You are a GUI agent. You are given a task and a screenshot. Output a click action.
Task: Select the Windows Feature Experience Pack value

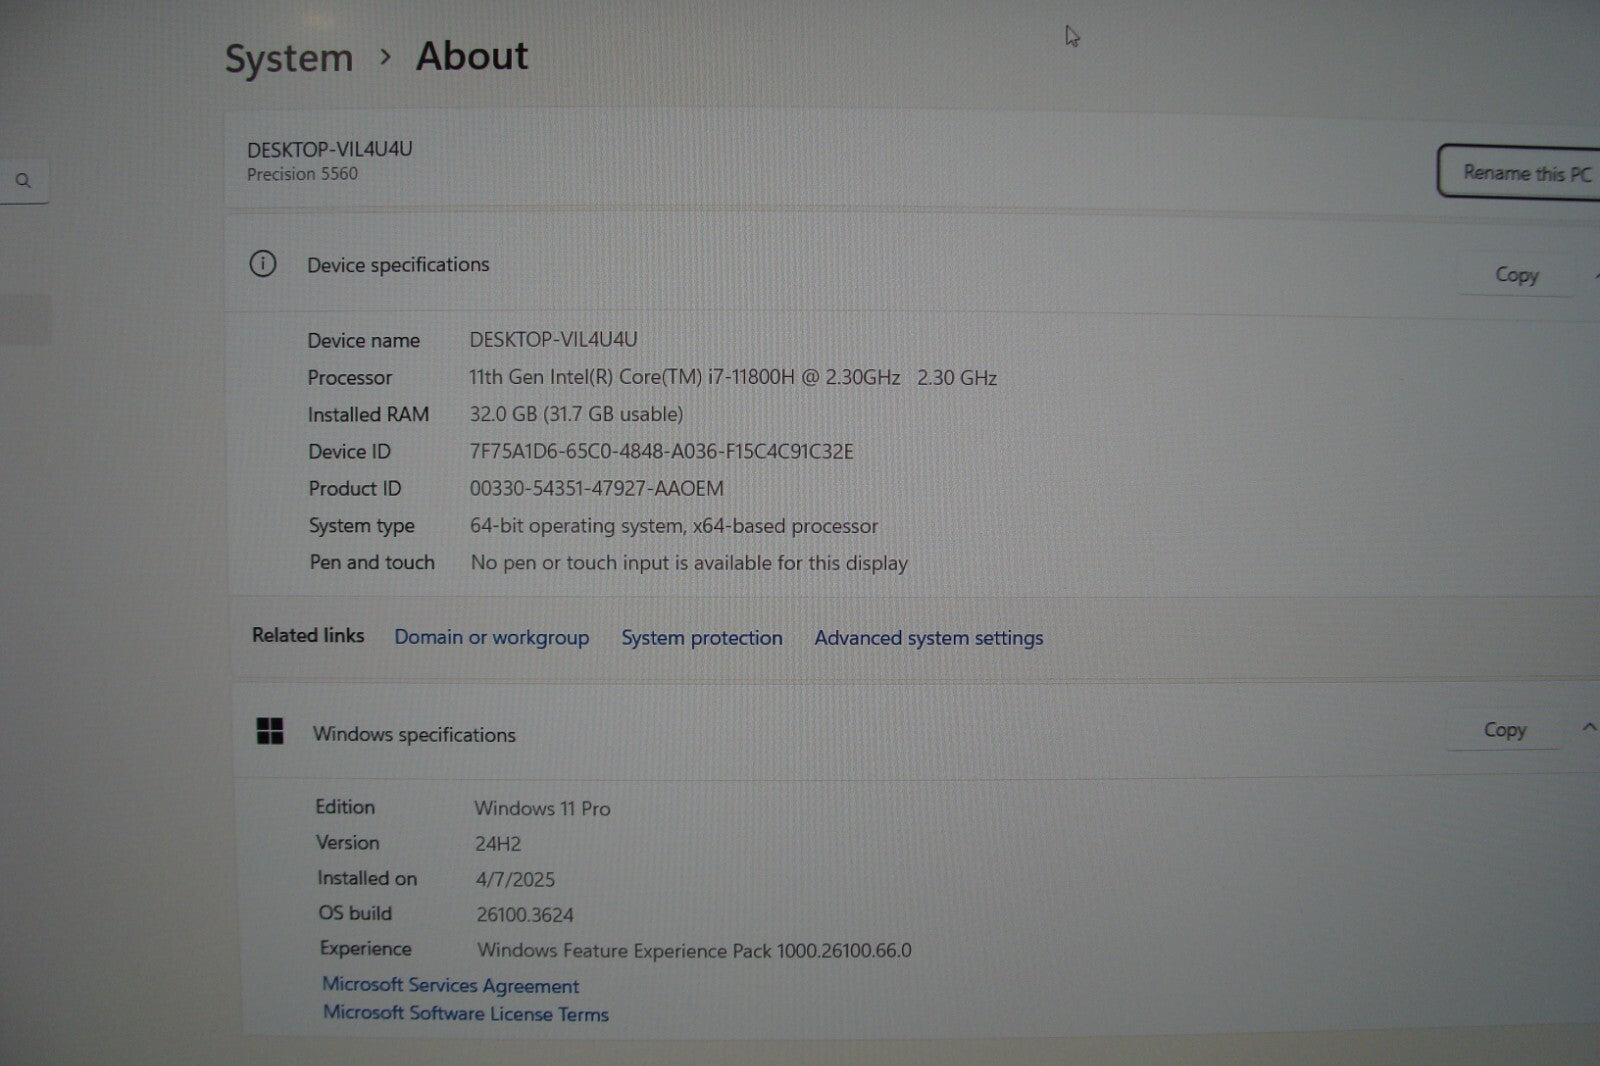pyautogui.click(x=694, y=950)
